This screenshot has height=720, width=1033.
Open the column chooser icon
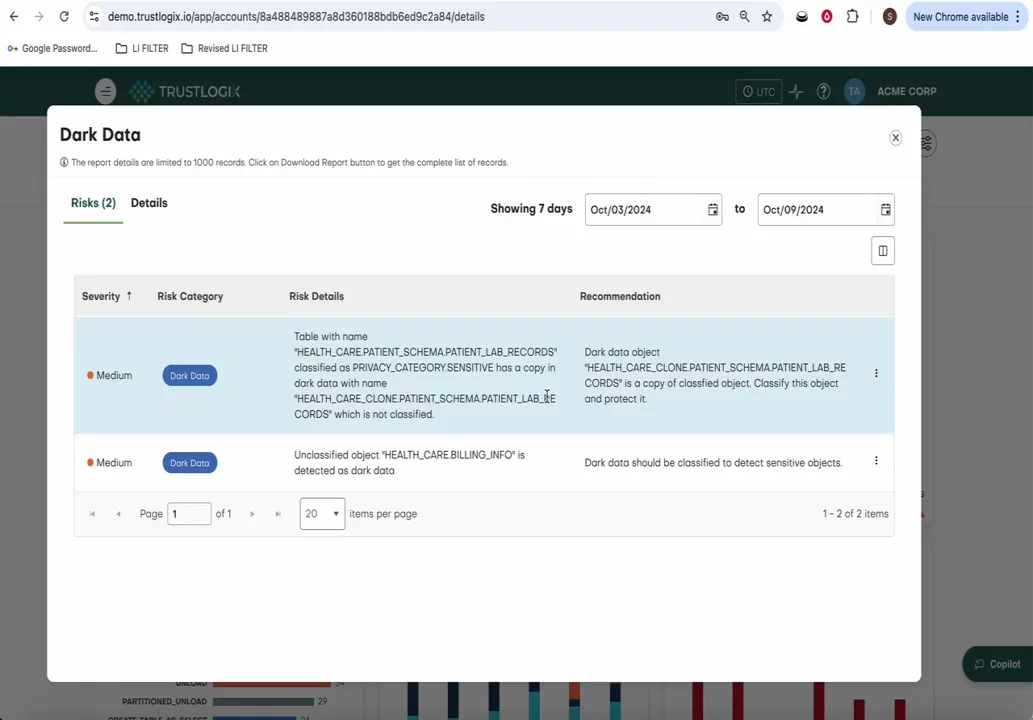click(x=882, y=251)
